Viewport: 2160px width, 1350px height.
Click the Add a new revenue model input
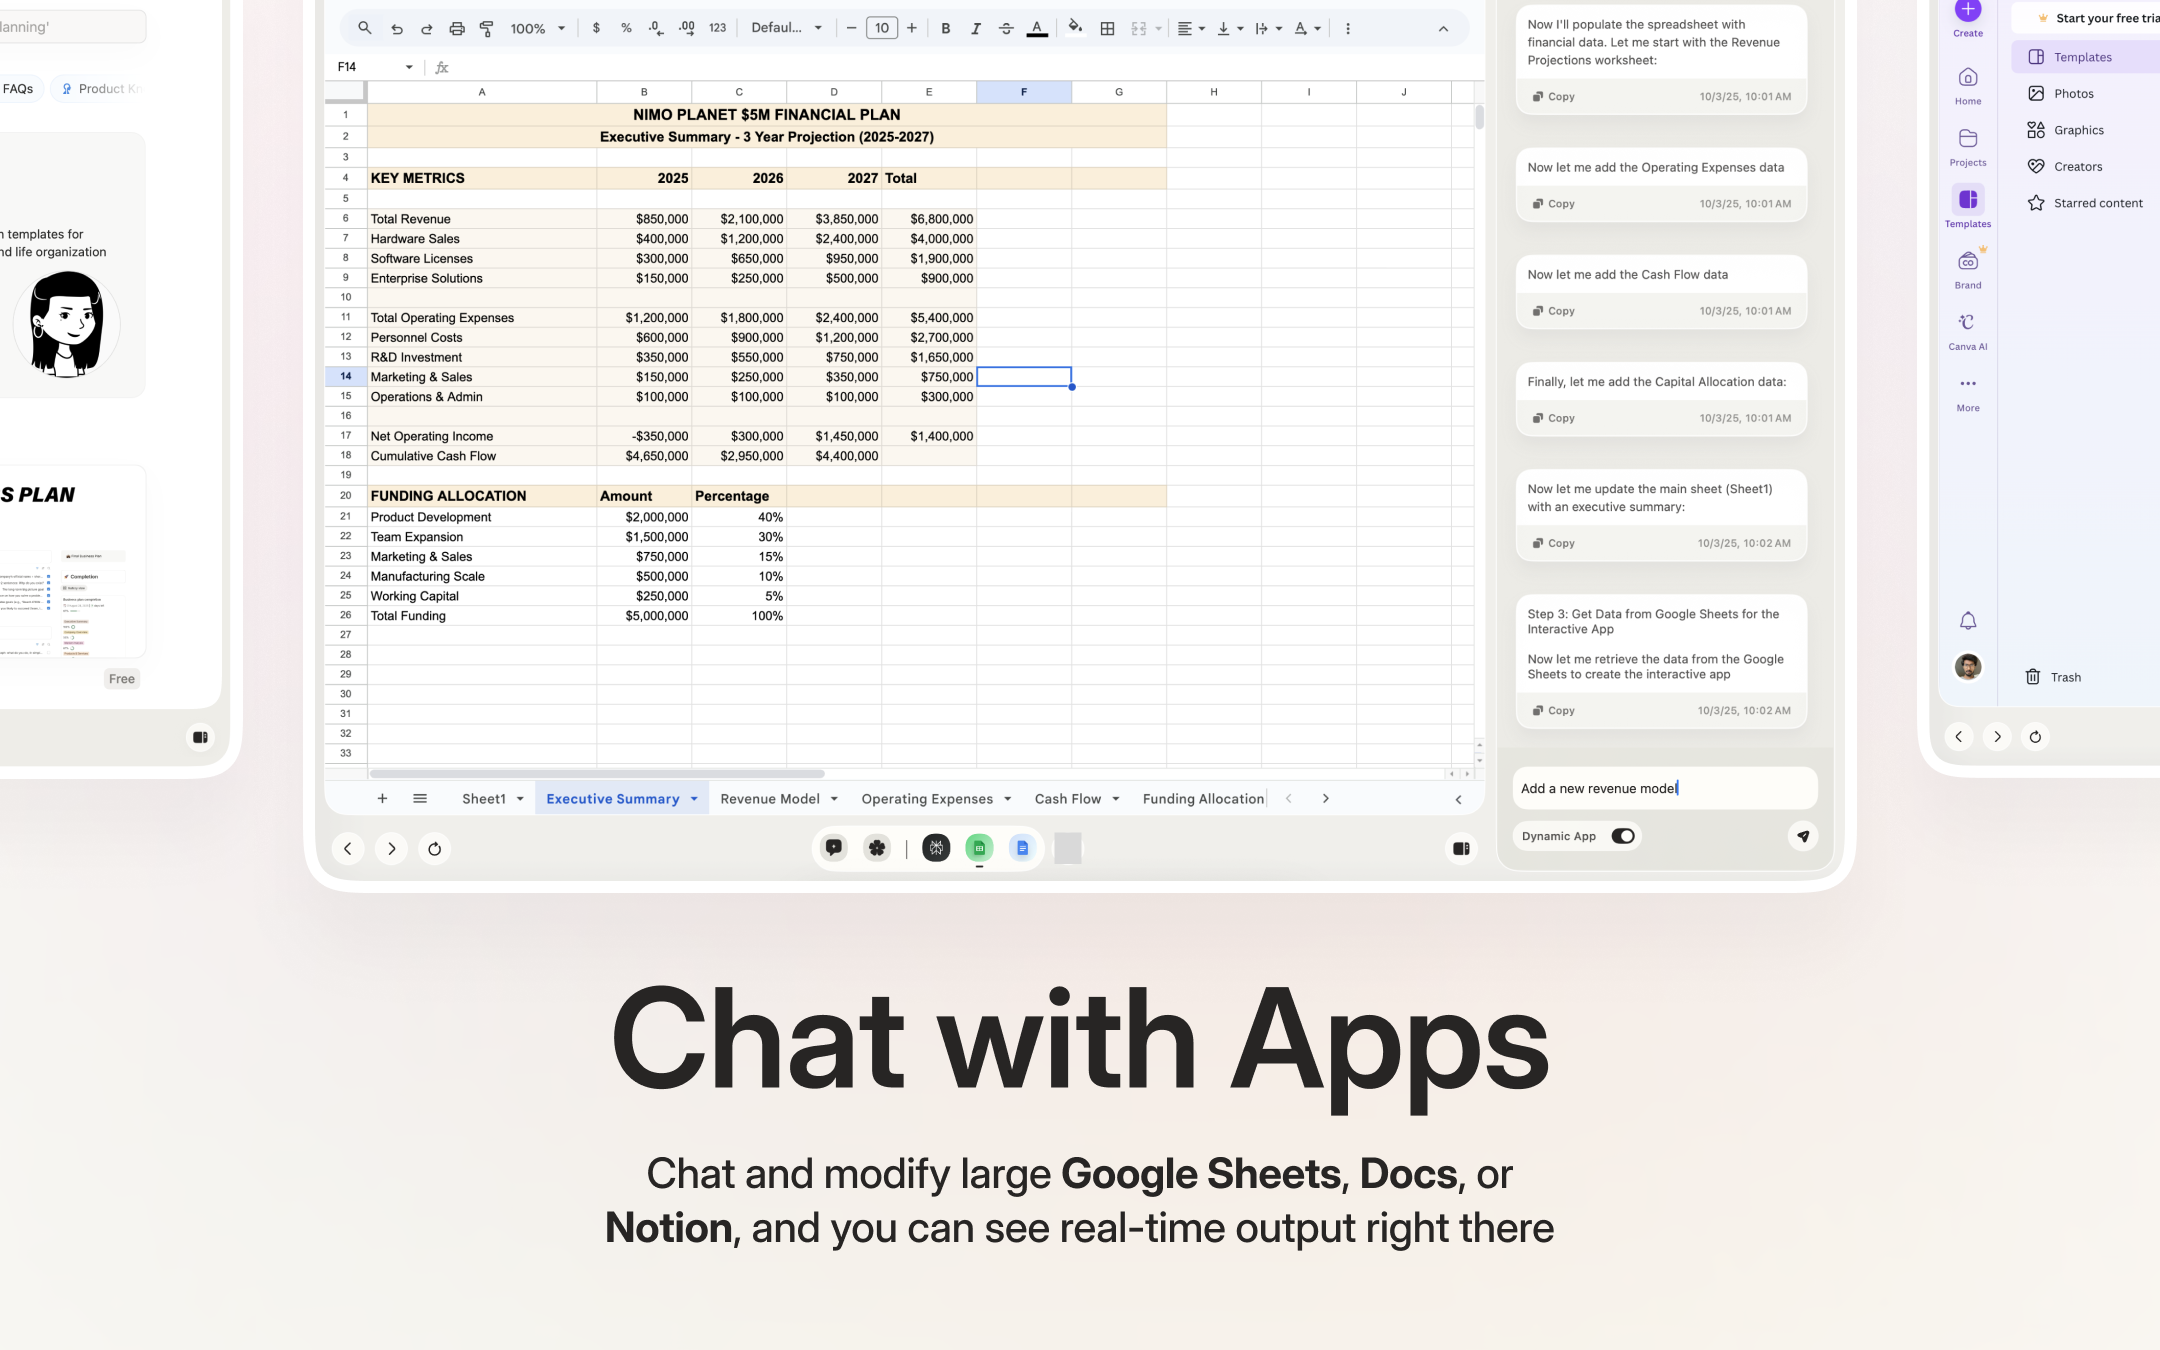point(1663,788)
